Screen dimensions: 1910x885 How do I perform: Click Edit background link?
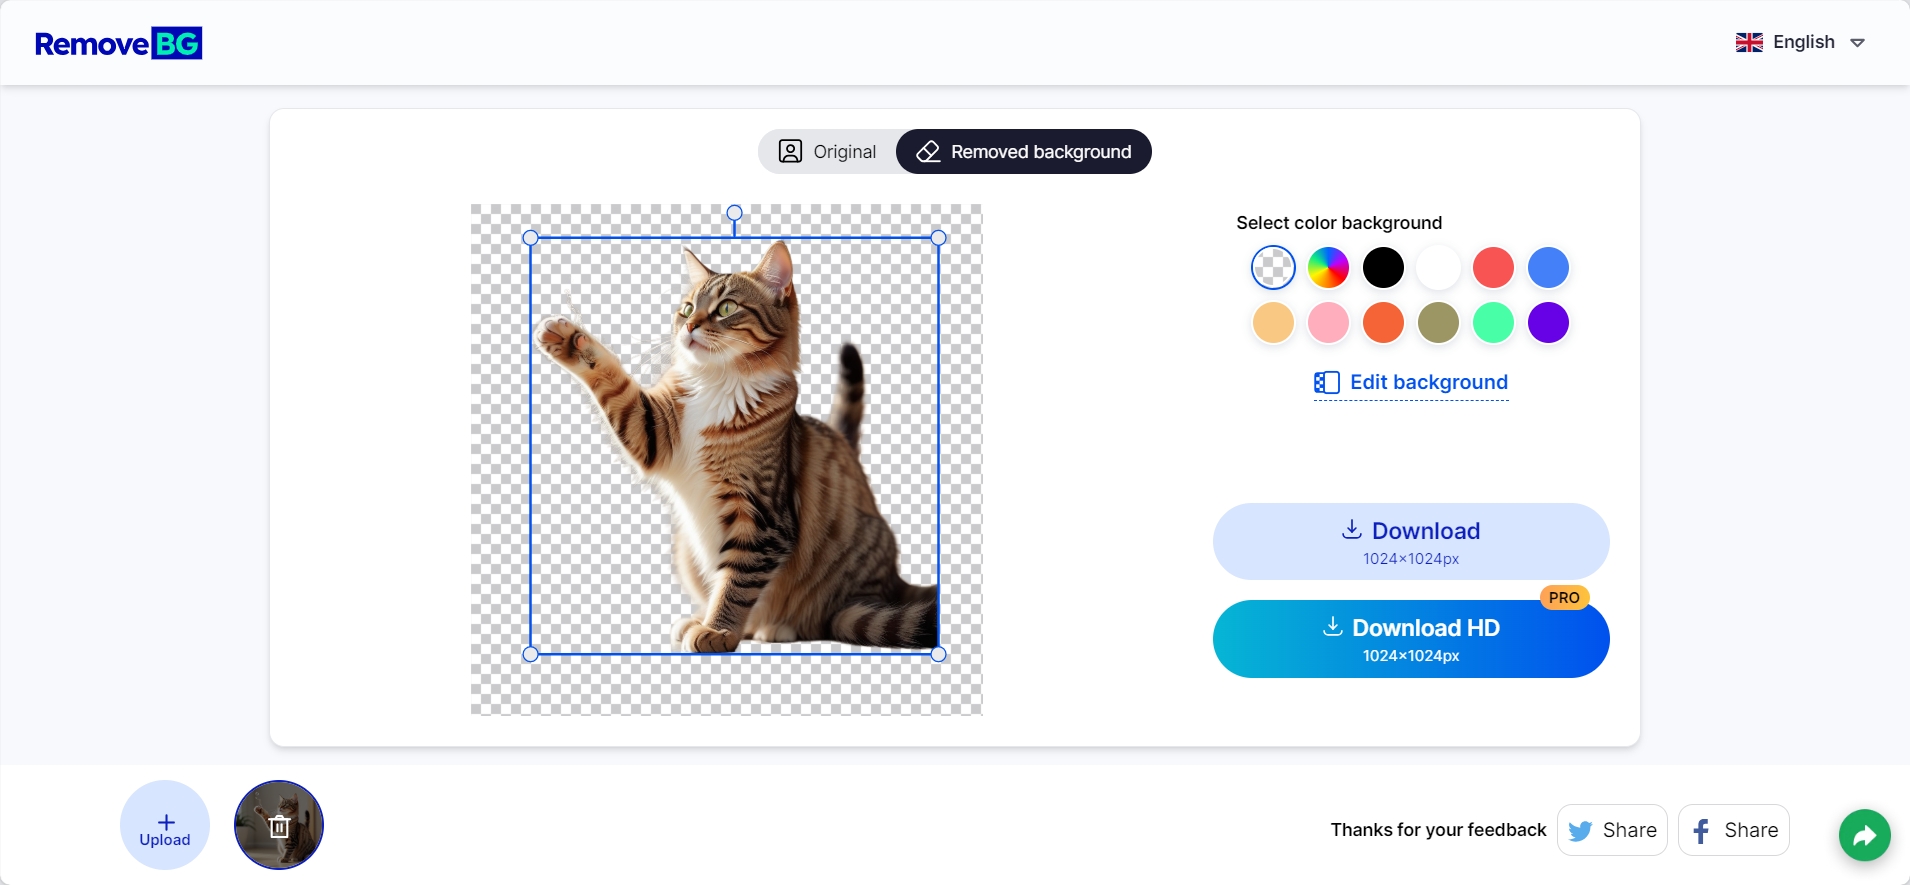pos(1411,383)
